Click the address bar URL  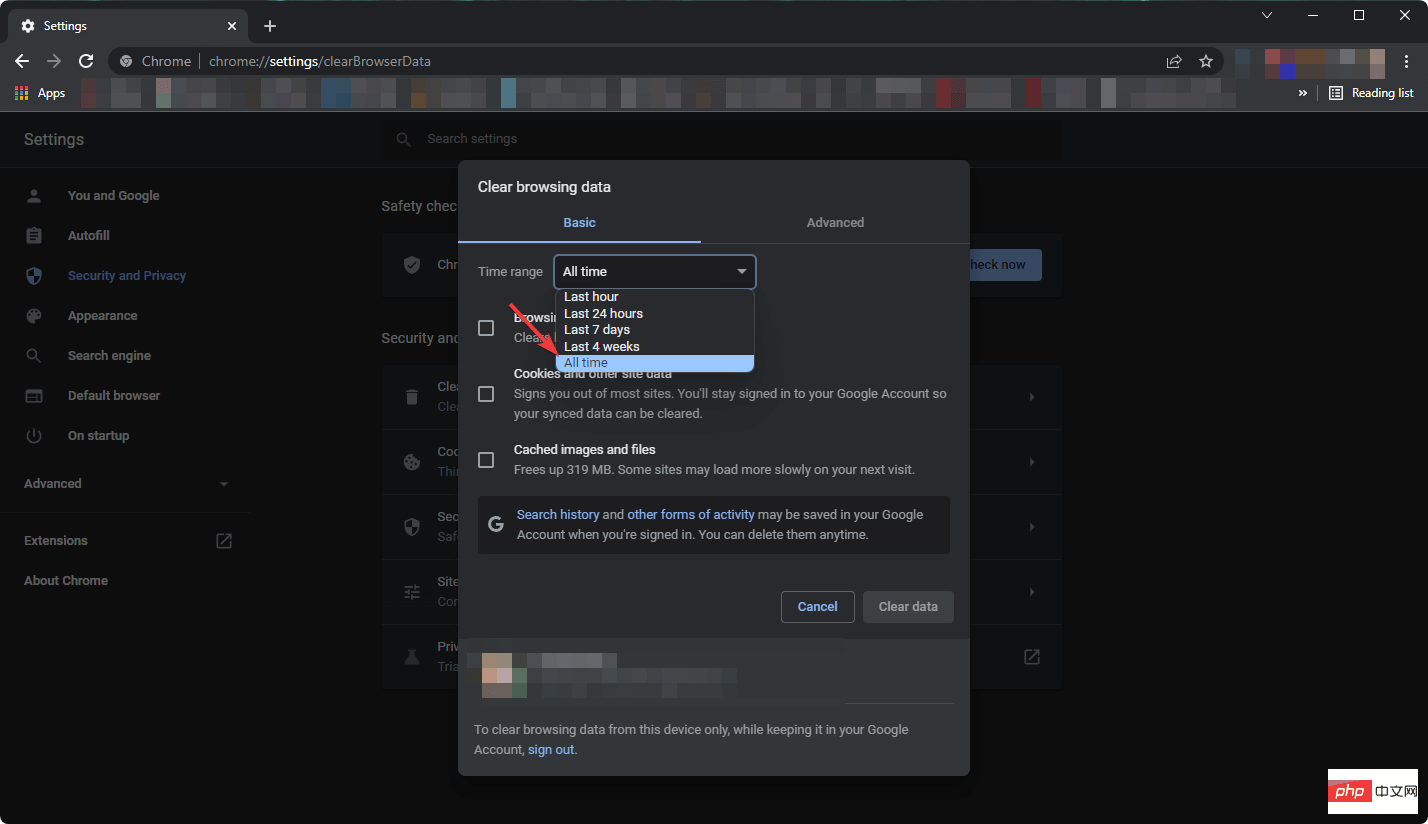click(320, 61)
